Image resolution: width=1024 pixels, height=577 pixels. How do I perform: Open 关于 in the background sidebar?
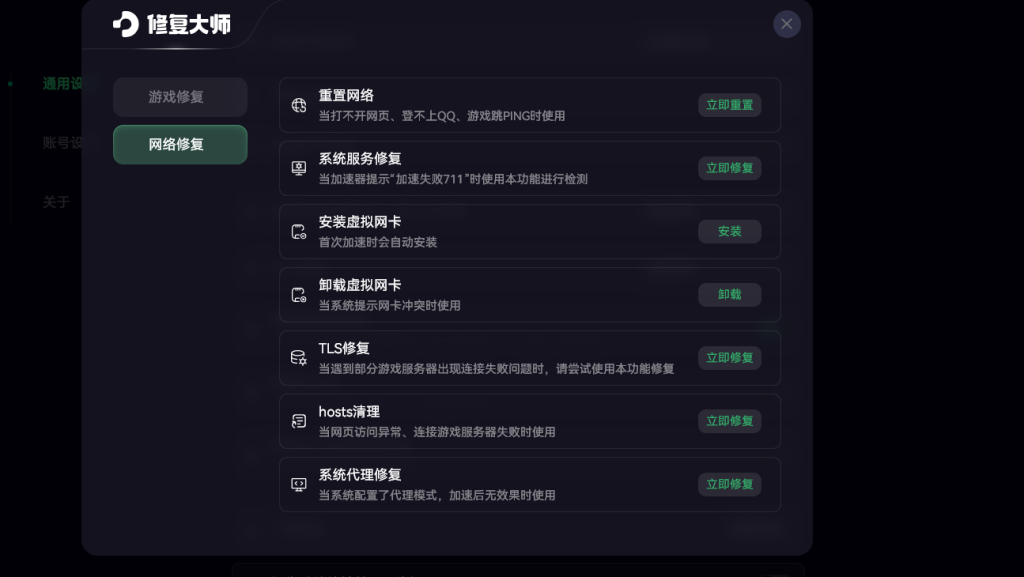56,202
